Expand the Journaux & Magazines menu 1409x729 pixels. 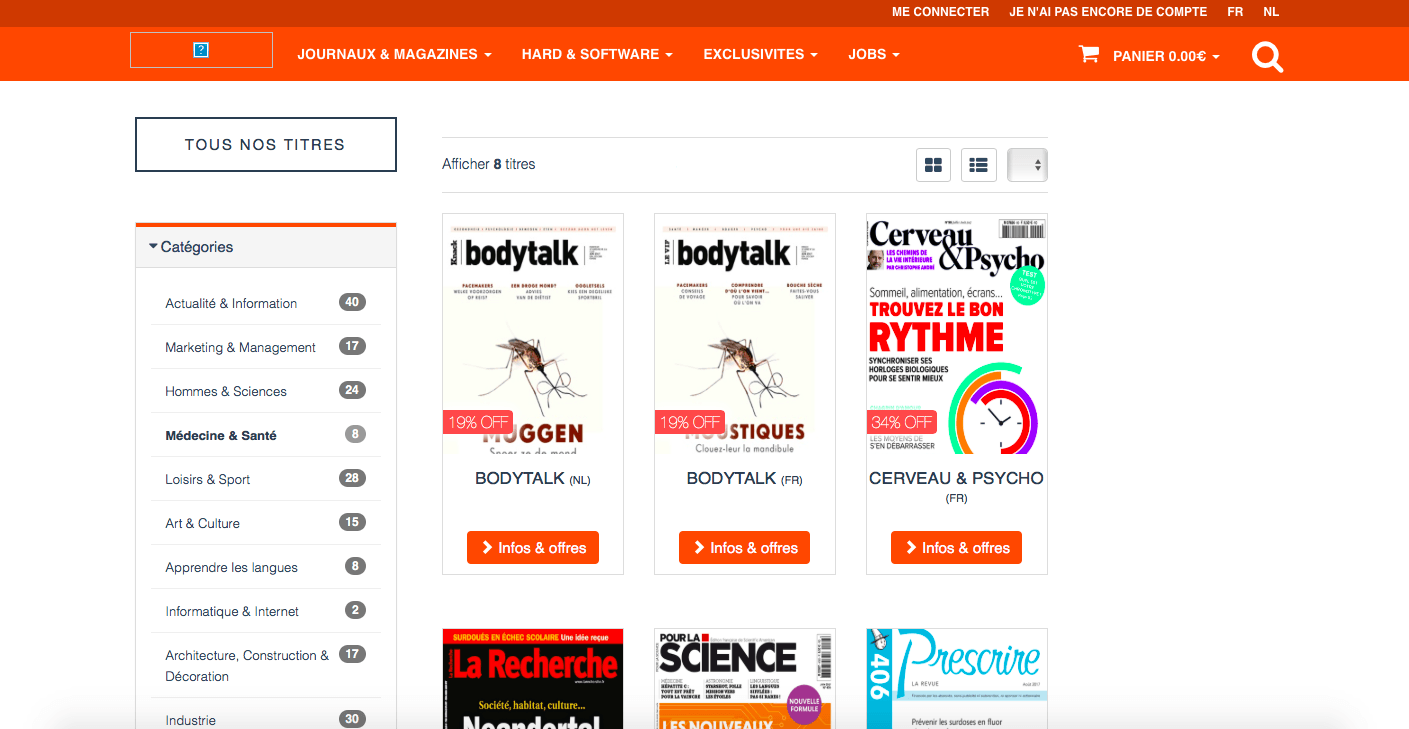pyautogui.click(x=394, y=54)
